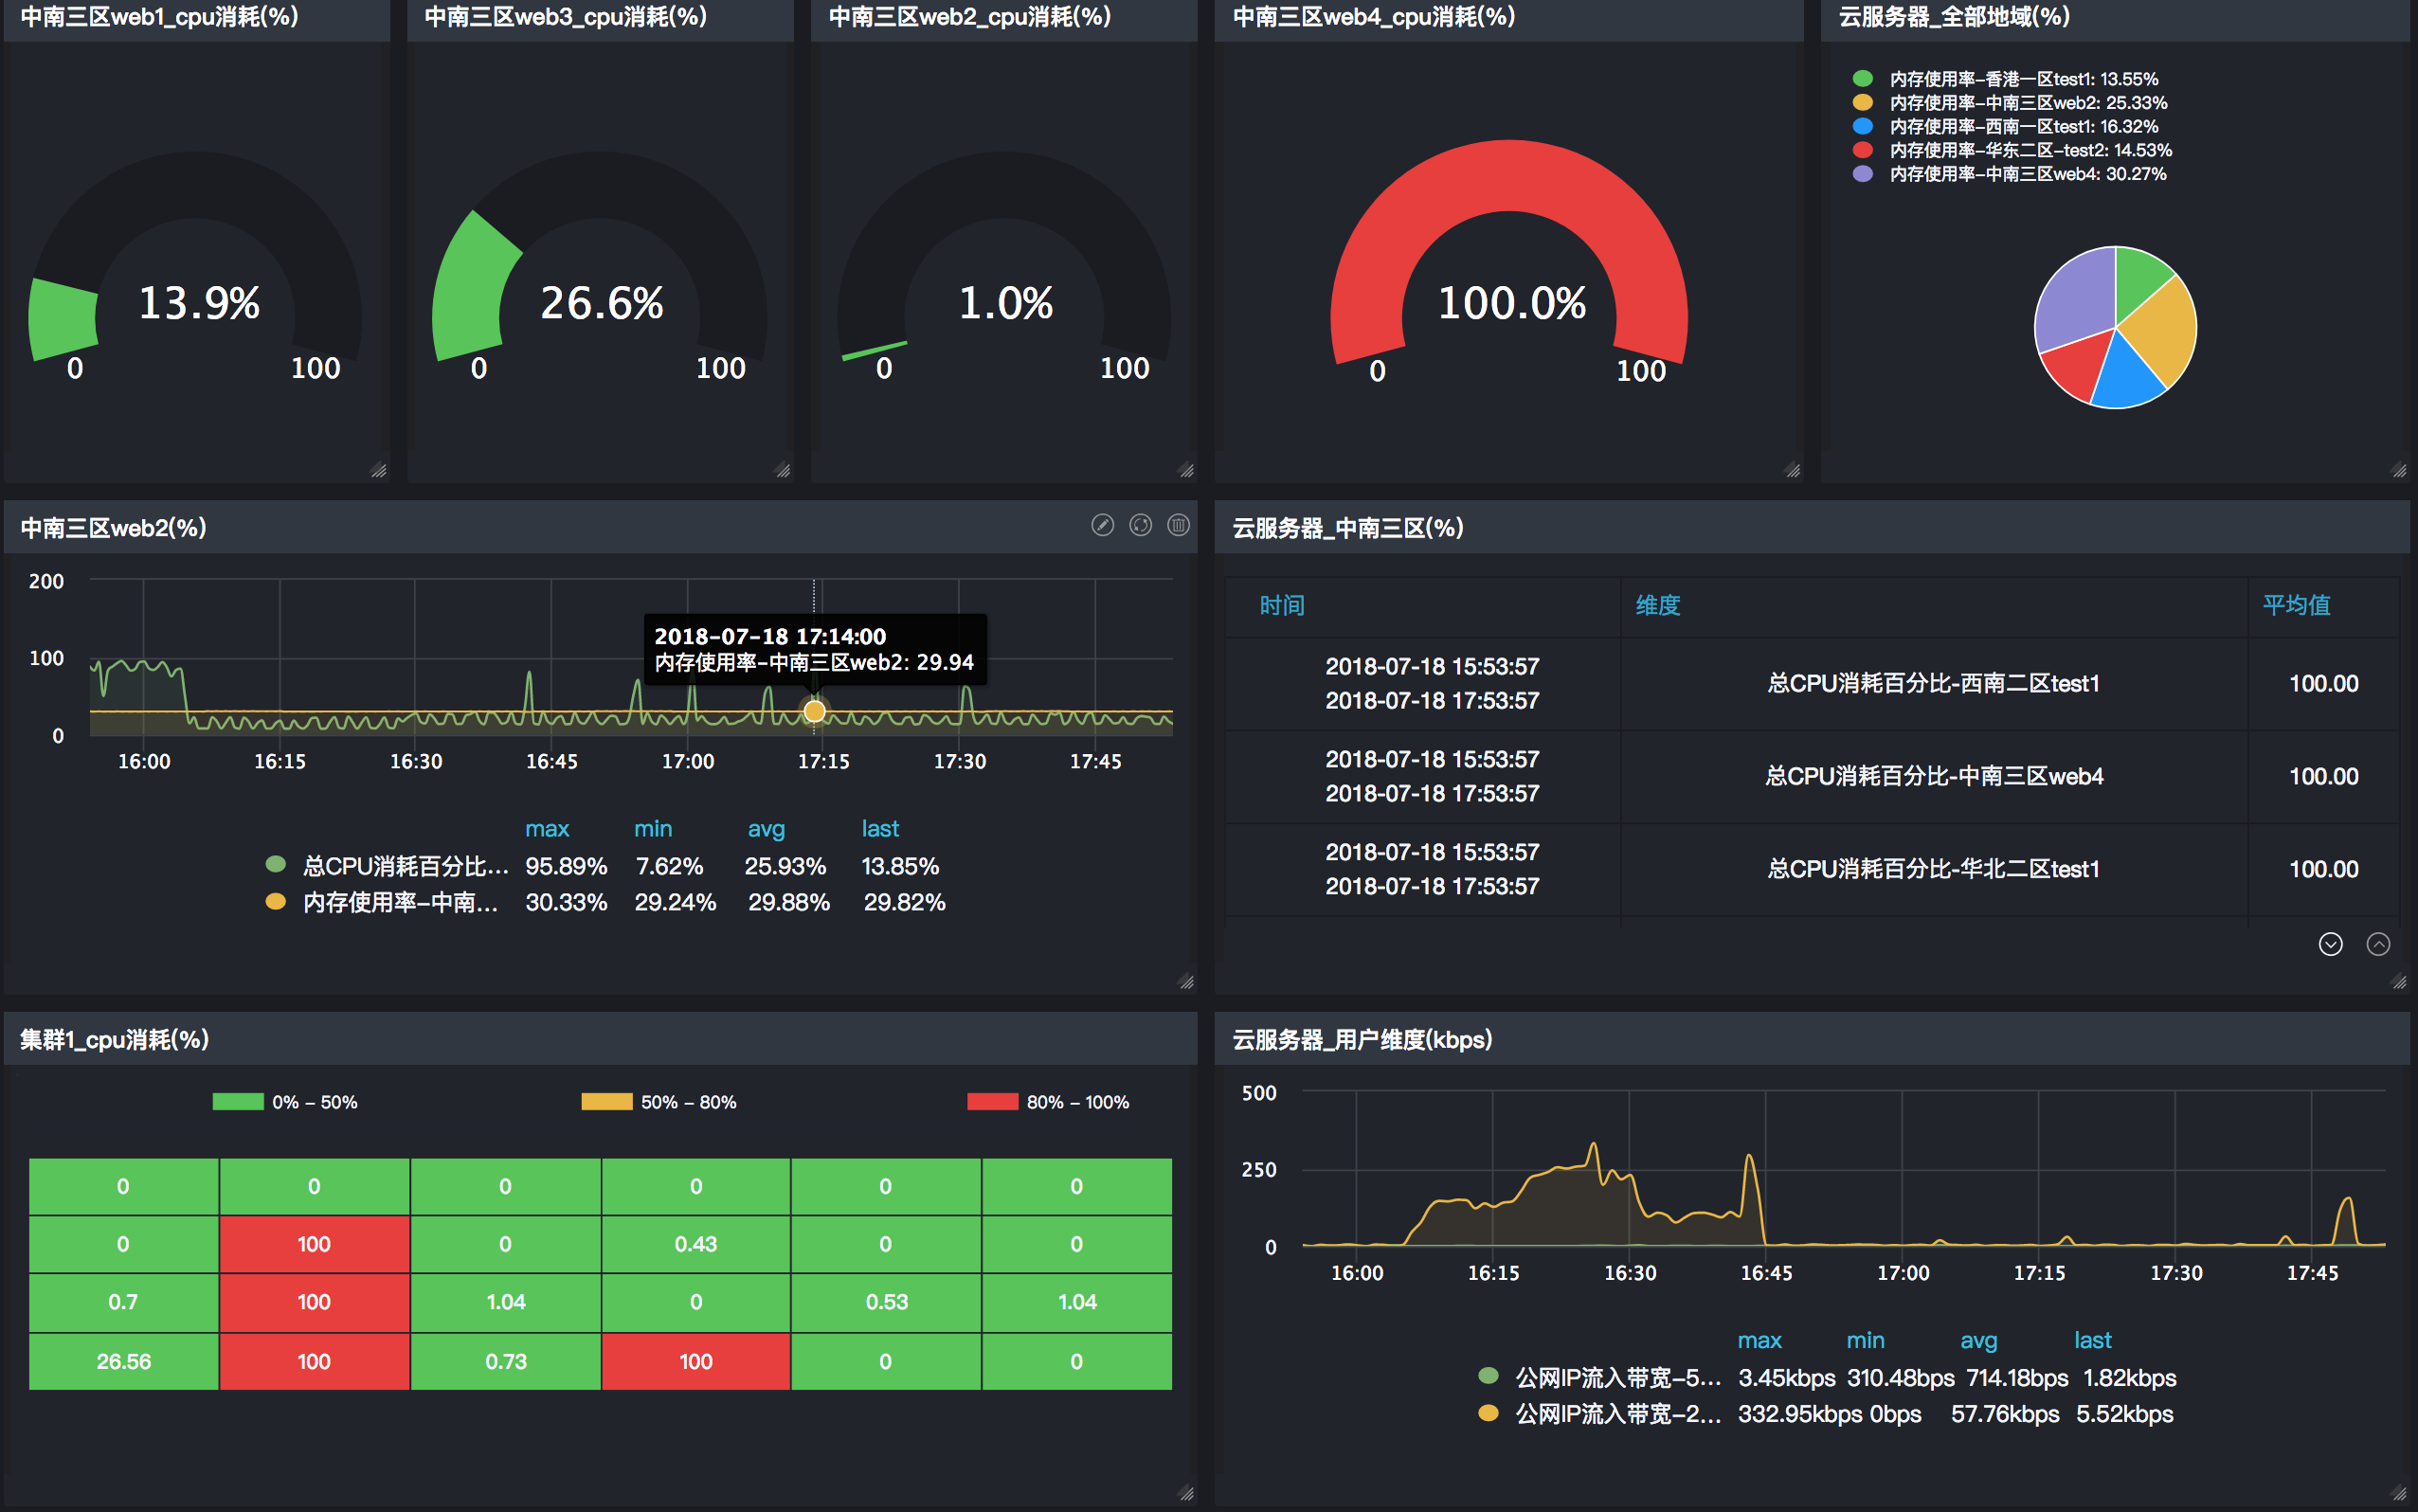2418x1512 pixels.
Task: Toggle the 公网IP流入带宽-2 series legend
Action: tap(1599, 1414)
